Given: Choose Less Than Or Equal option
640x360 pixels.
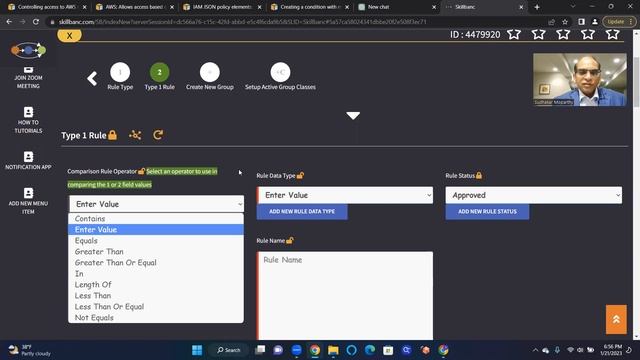Looking at the screenshot, I should point(156,307).
